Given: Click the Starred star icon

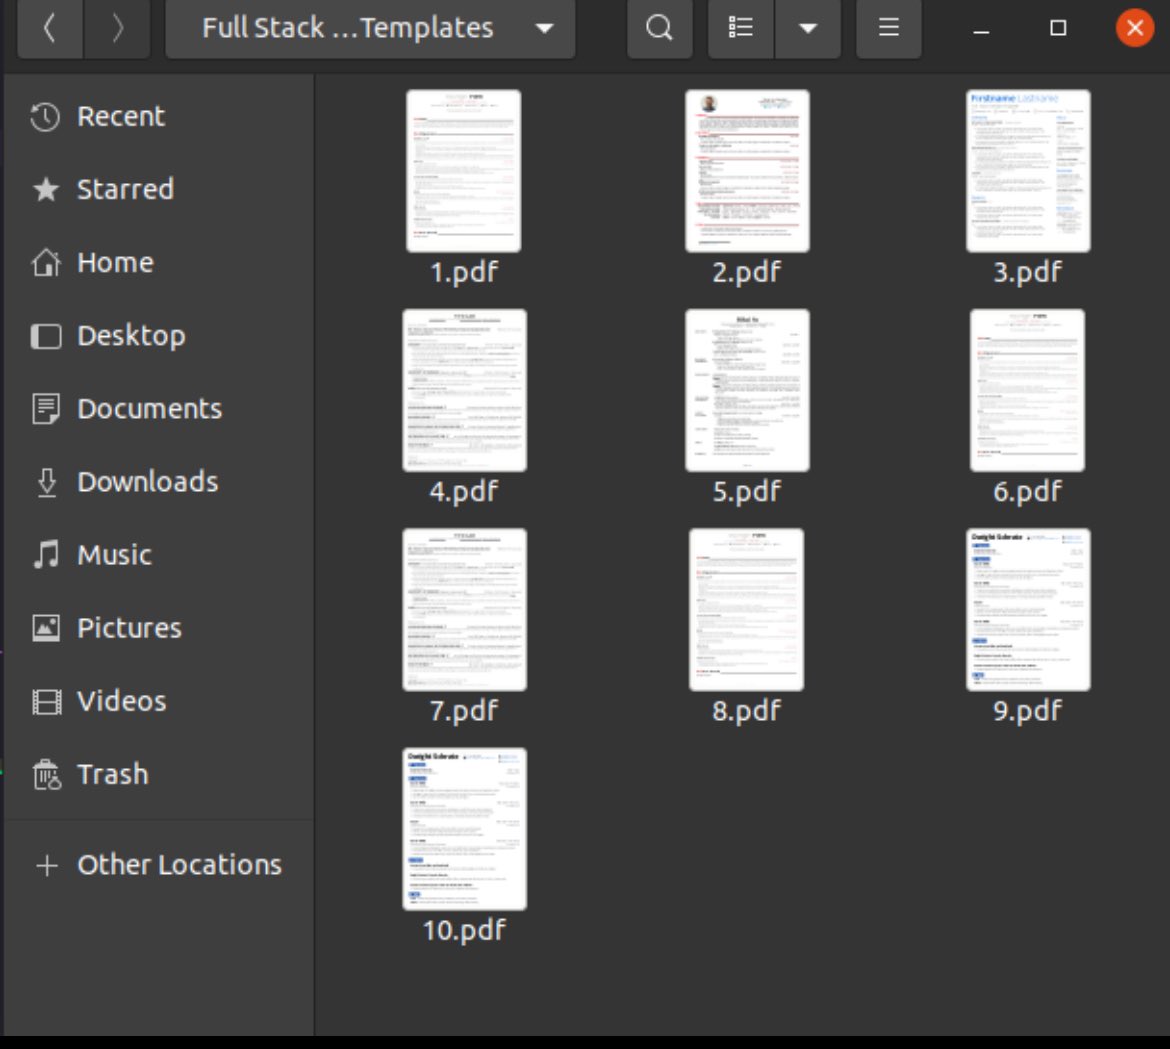Looking at the screenshot, I should [x=46, y=190].
